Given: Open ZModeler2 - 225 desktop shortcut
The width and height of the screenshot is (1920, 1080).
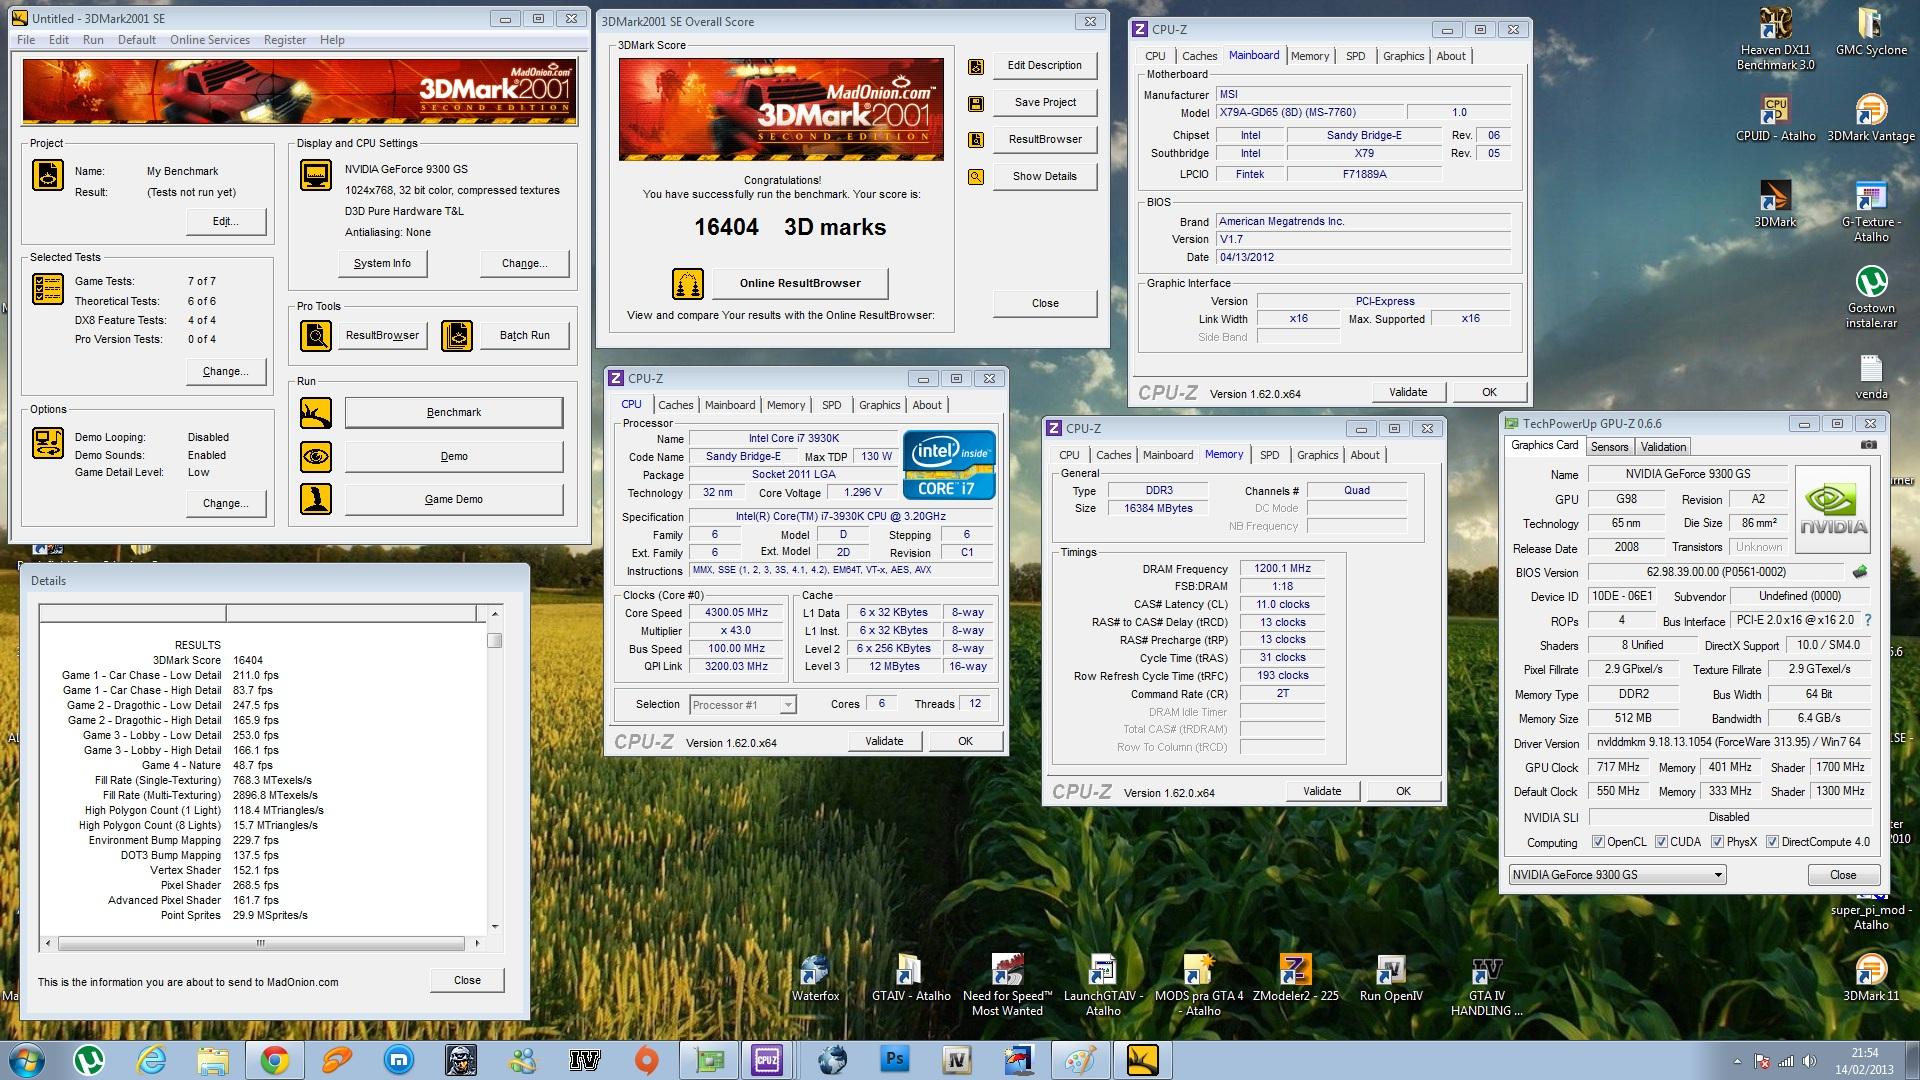Looking at the screenshot, I should click(1295, 977).
